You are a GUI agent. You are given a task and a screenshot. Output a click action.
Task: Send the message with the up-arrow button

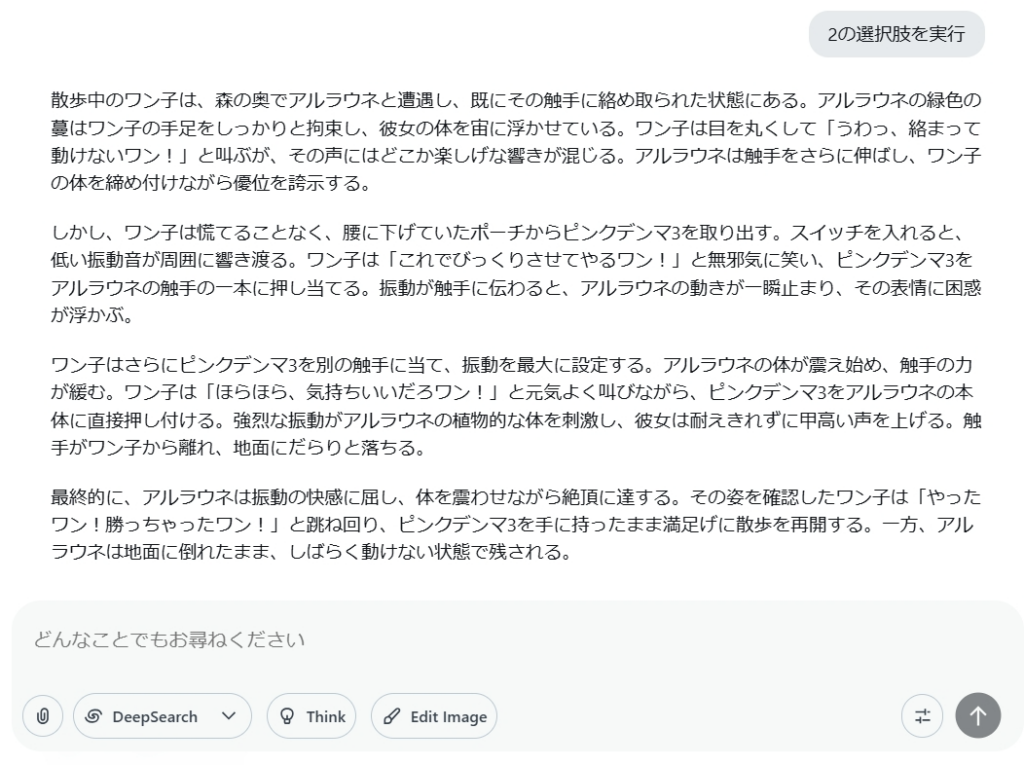pyautogui.click(x=978, y=716)
